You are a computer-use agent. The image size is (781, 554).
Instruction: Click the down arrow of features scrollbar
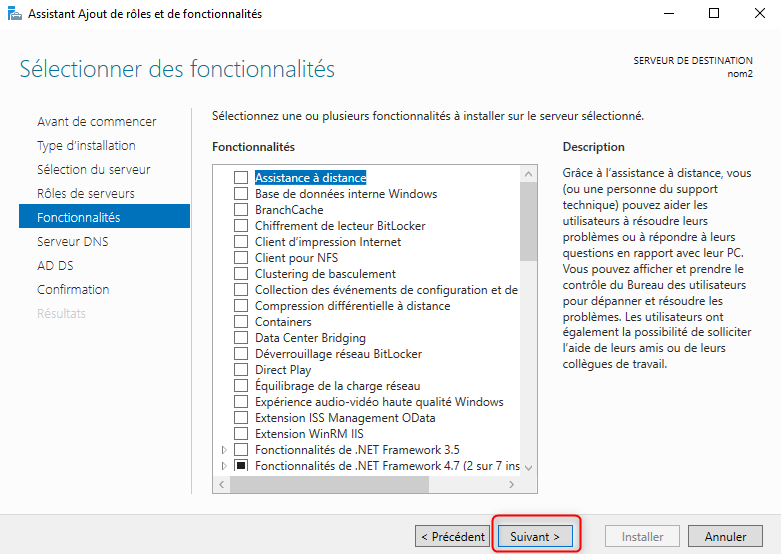528,468
